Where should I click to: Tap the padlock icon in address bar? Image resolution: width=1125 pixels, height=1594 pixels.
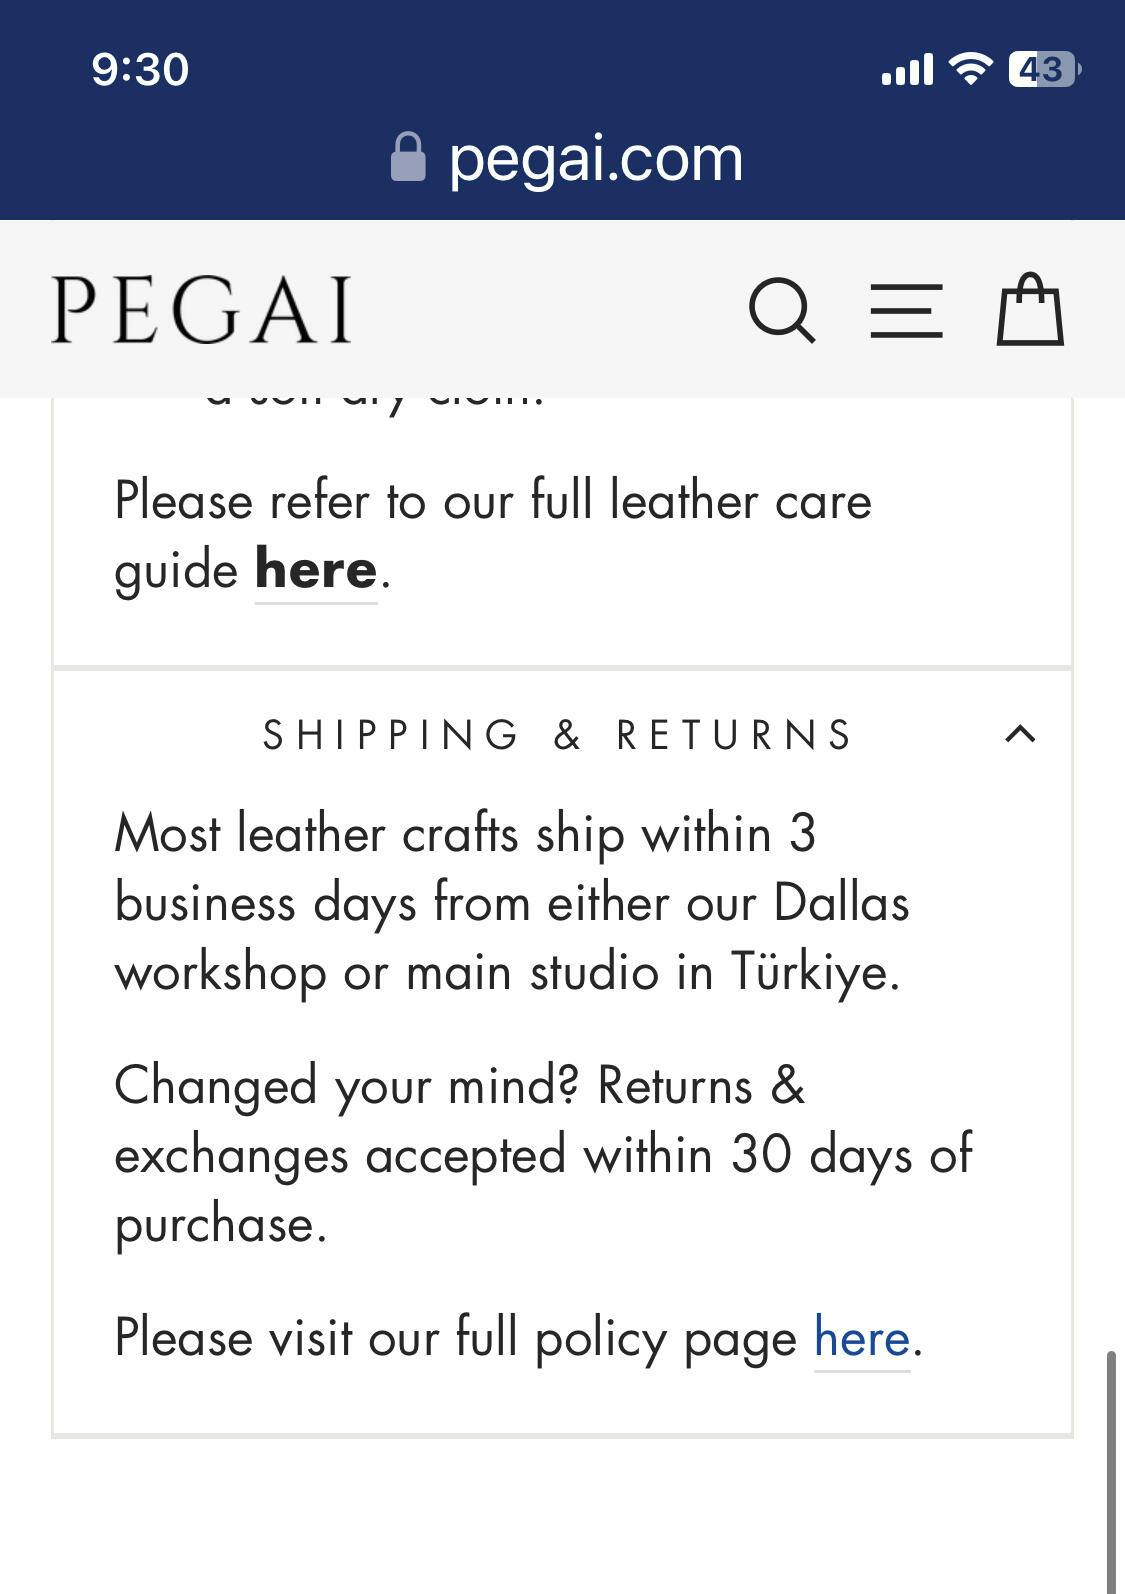click(408, 158)
